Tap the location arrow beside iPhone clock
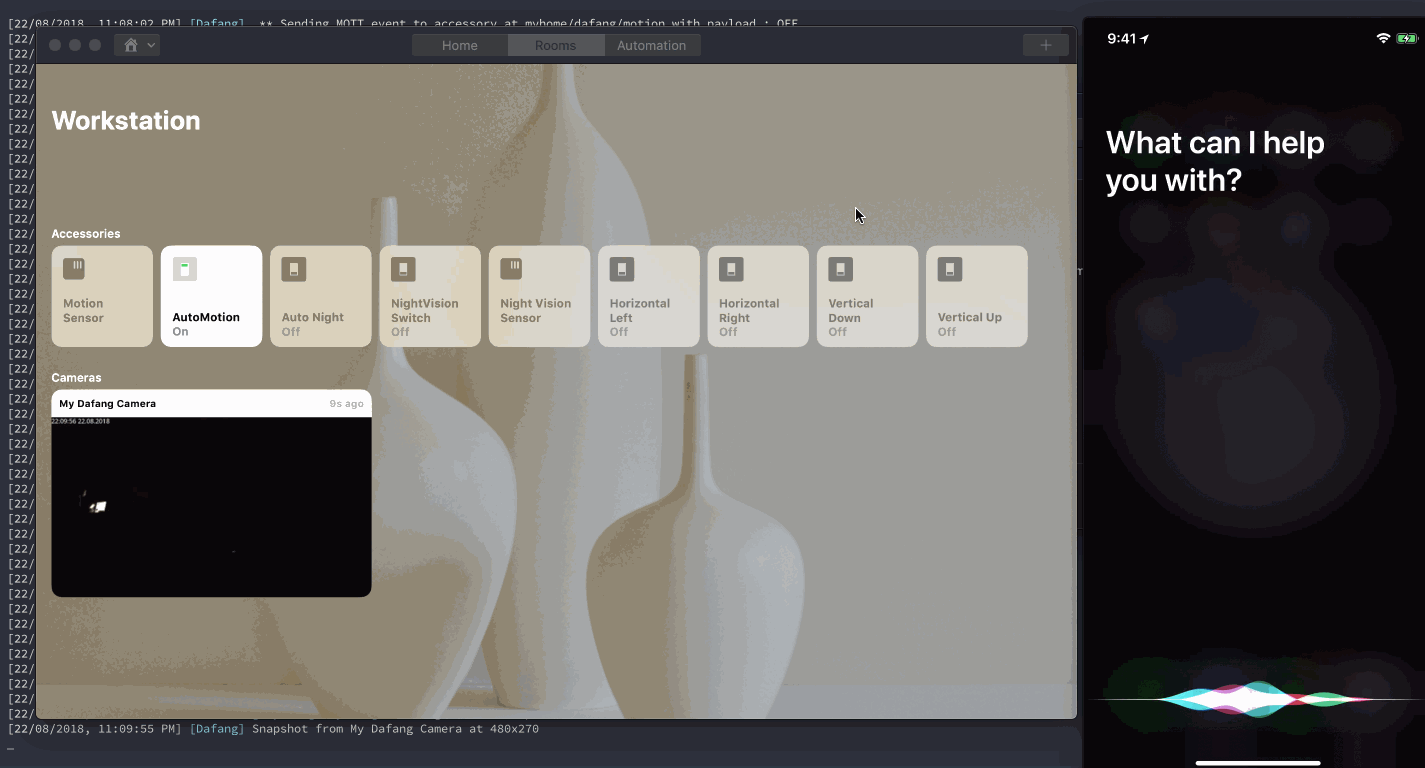 1145,39
